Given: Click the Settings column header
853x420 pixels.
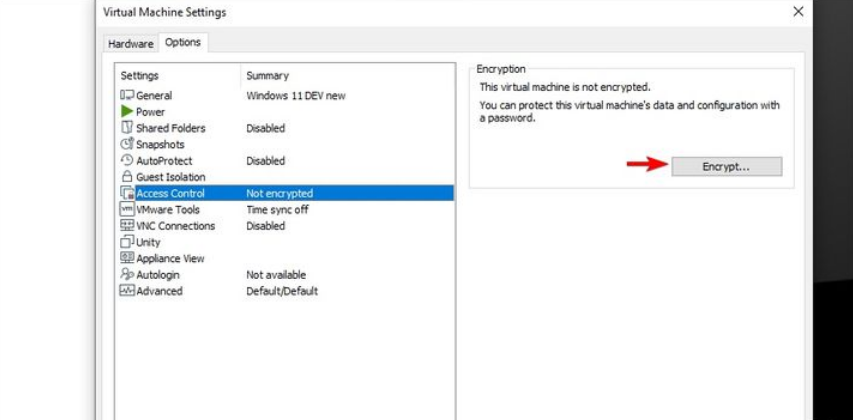Looking at the screenshot, I should [x=140, y=75].
